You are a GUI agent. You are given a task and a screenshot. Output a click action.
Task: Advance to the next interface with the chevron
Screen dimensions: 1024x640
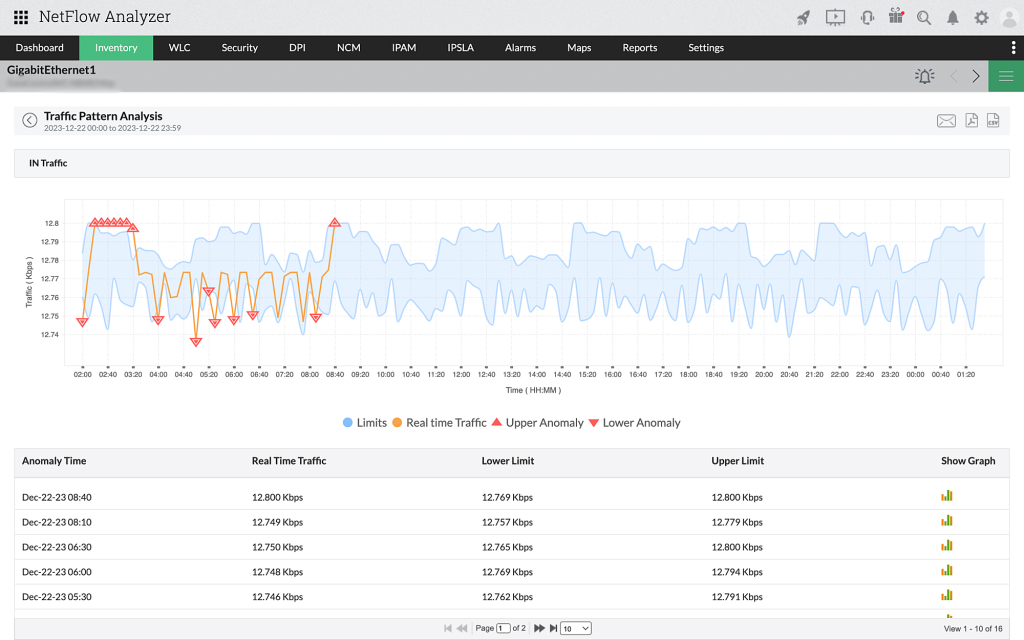[976, 75]
